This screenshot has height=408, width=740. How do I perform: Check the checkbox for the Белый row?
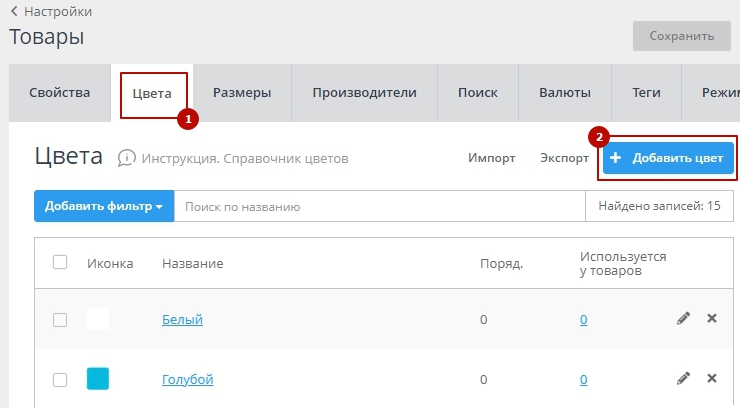(60, 320)
